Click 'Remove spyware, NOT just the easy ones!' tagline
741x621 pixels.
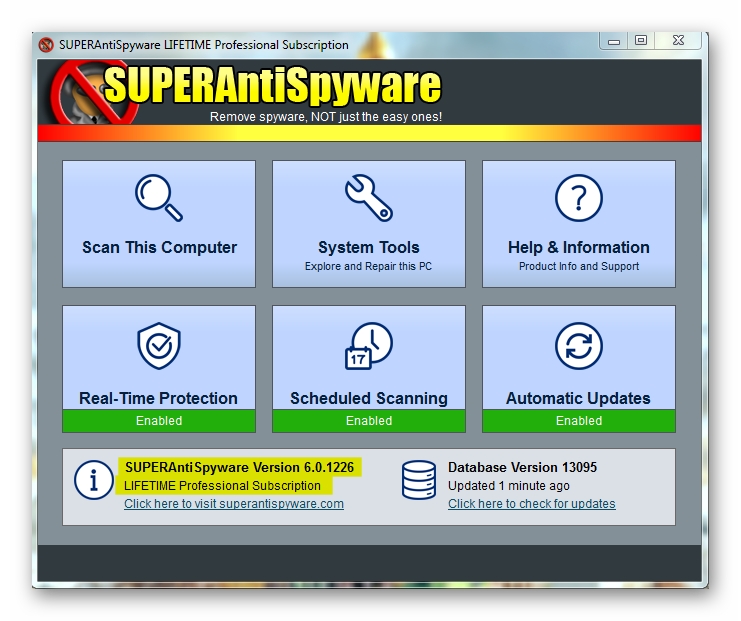[326, 117]
